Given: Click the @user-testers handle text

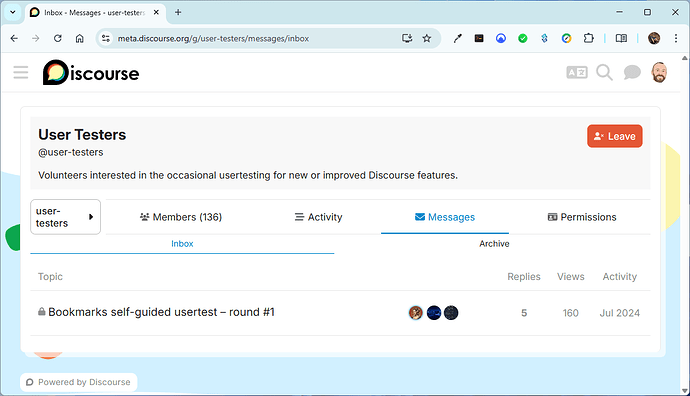Looking at the screenshot, I should click(x=71, y=152).
